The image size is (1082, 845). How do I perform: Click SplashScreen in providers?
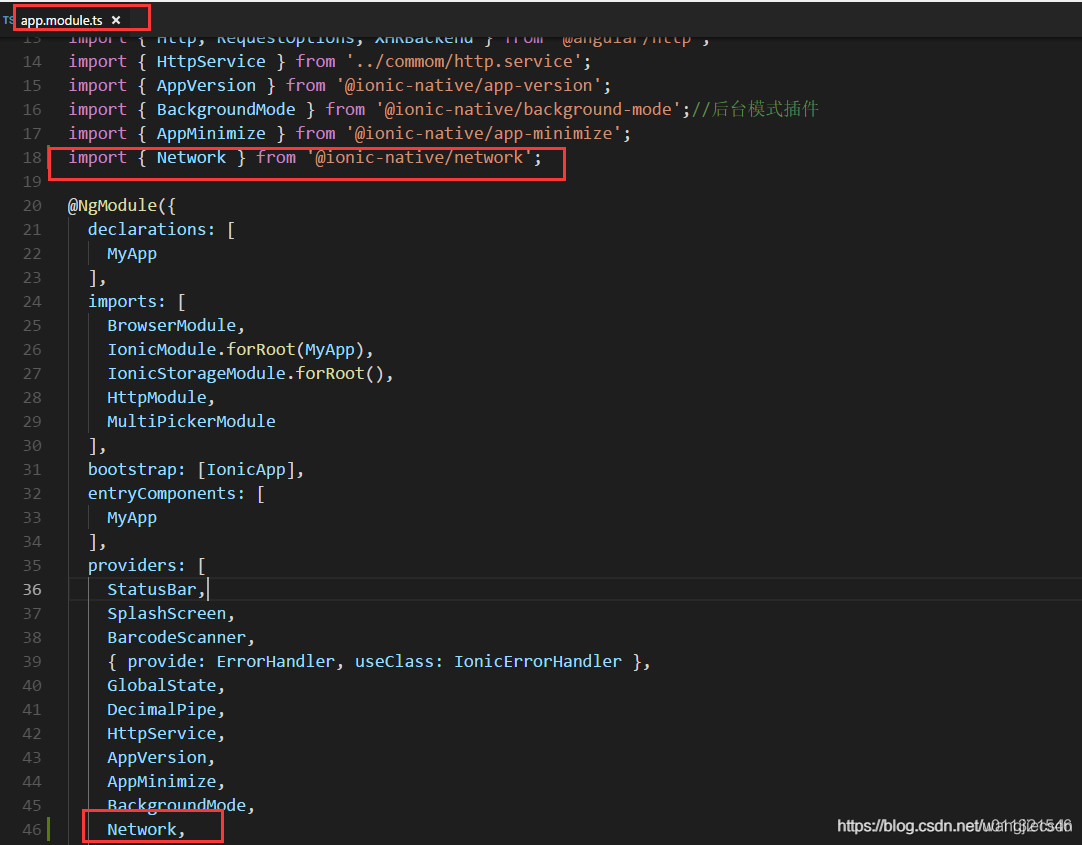tap(166, 614)
